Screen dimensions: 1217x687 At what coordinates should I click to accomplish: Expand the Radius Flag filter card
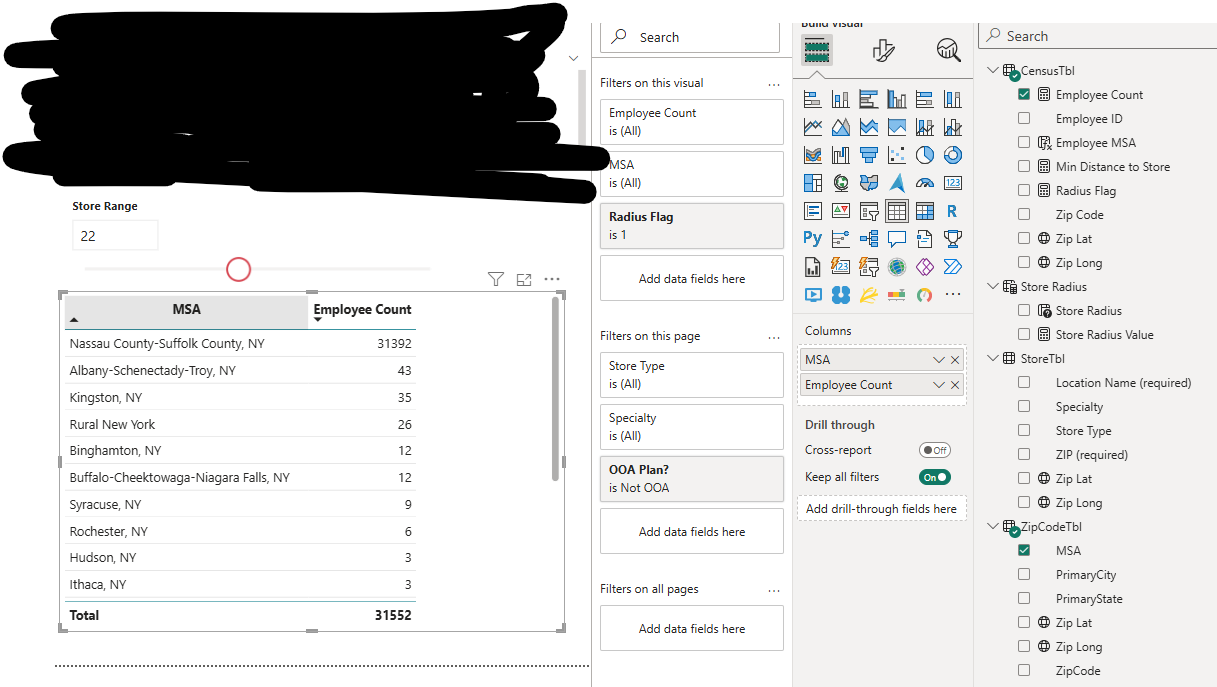click(692, 226)
